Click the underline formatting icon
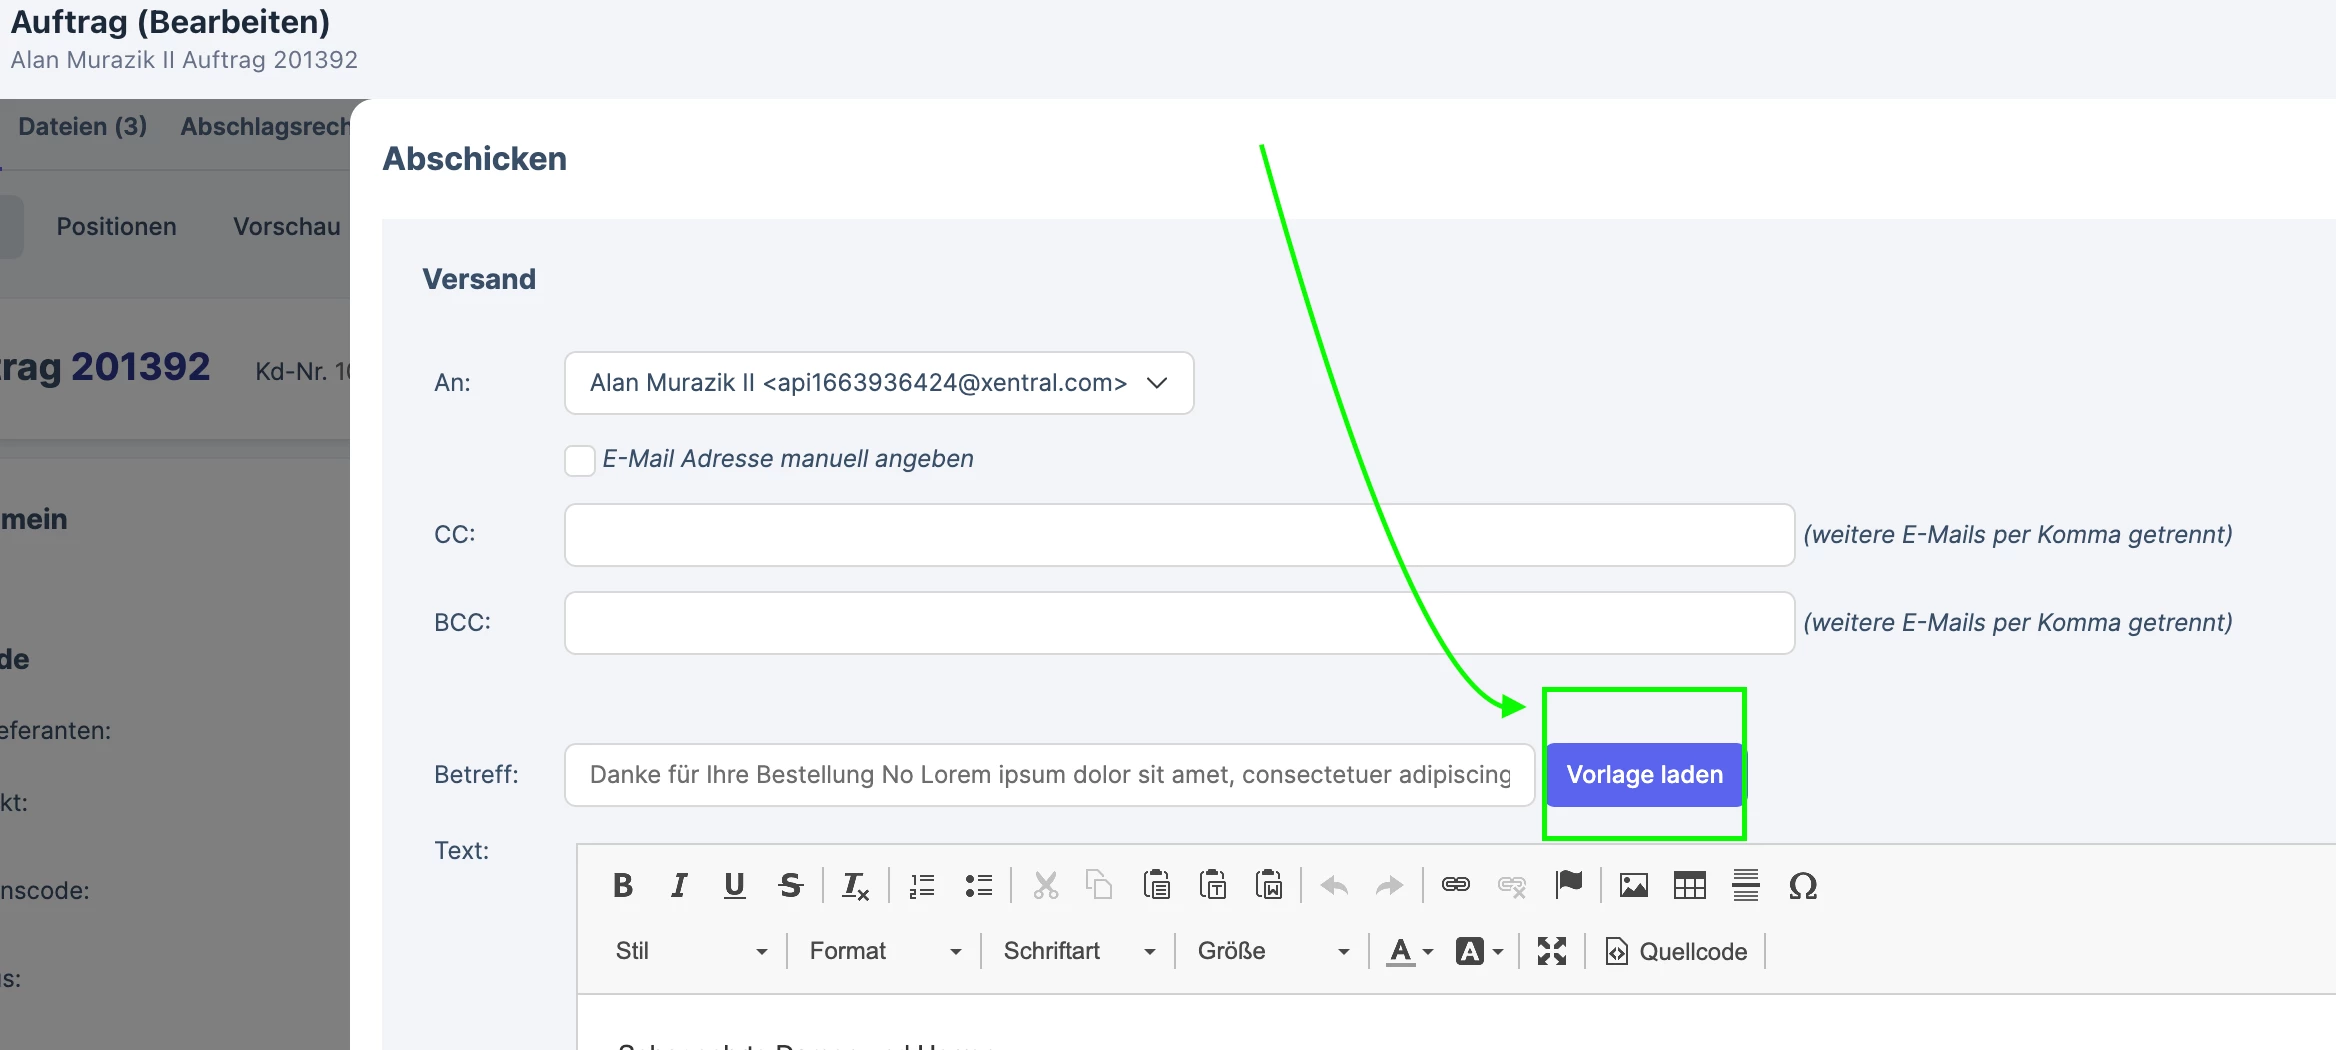The width and height of the screenshot is (2336, 1050). pos(734,886)
